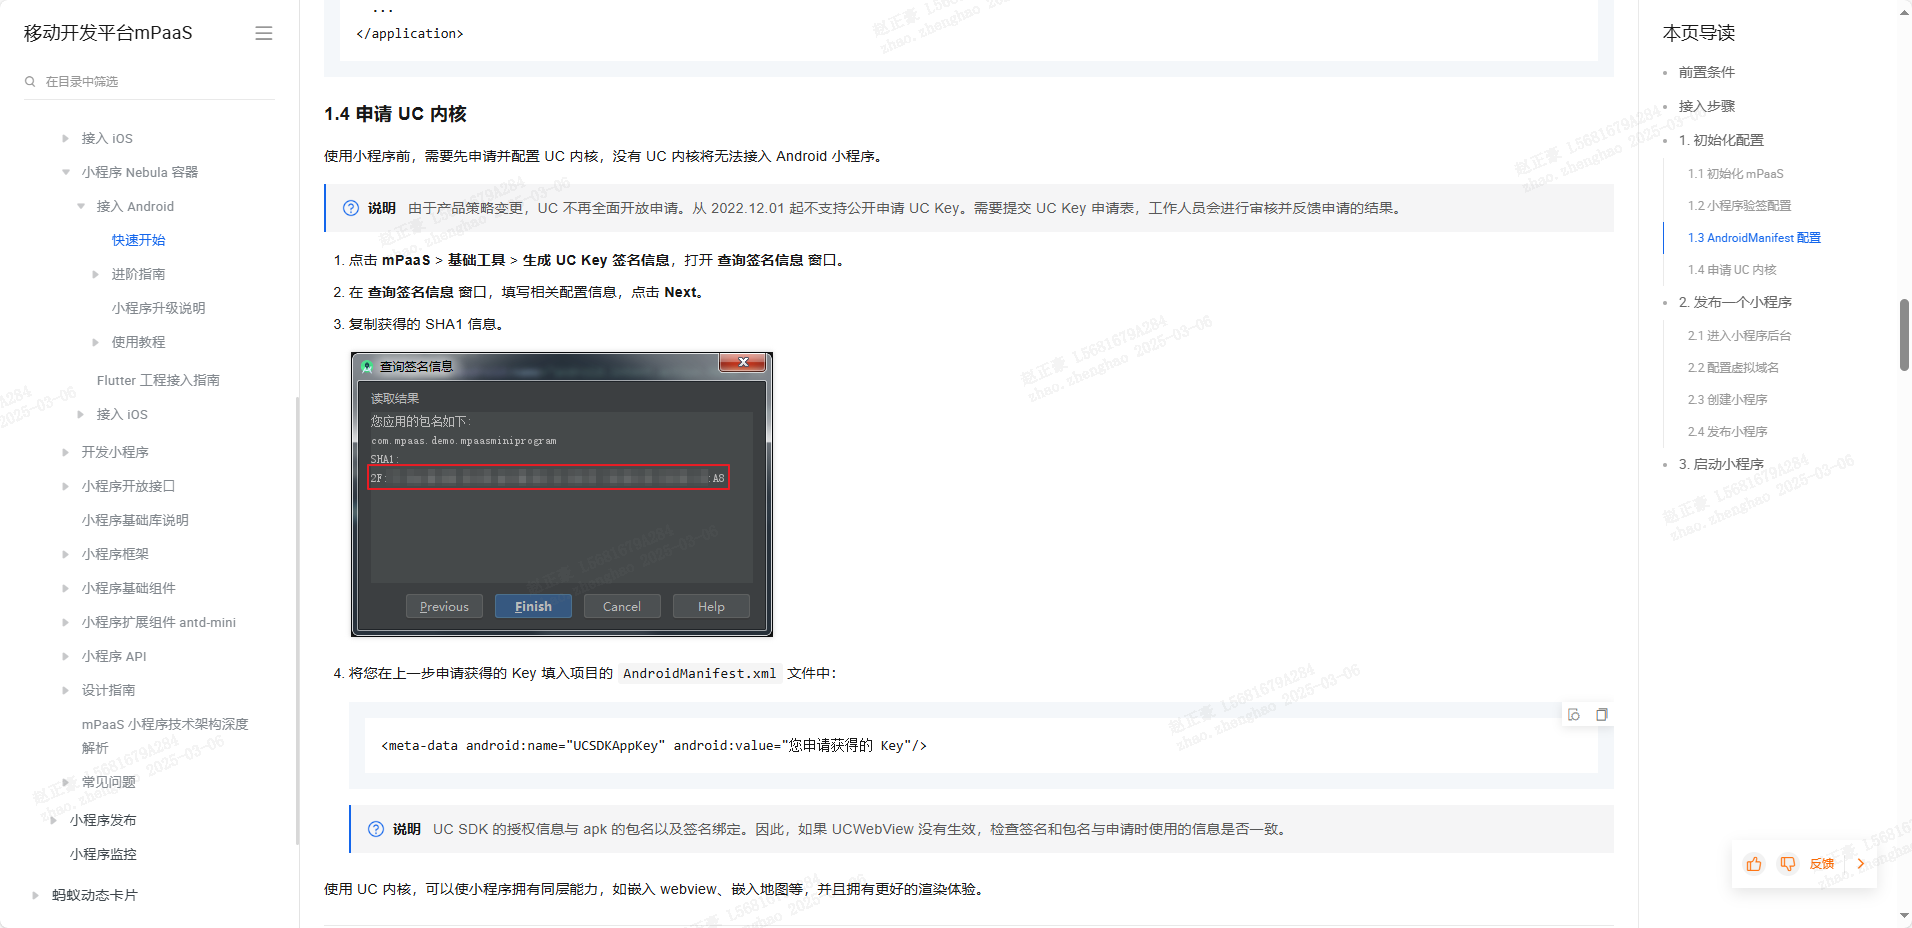1912x928 pixels.
Task: Expand the 使用教程 node
Action: point(95,342)
